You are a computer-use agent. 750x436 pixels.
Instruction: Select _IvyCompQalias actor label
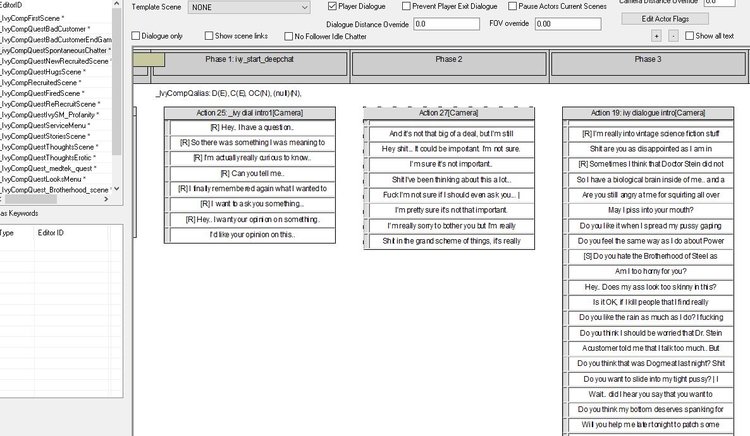click(229, 93)
